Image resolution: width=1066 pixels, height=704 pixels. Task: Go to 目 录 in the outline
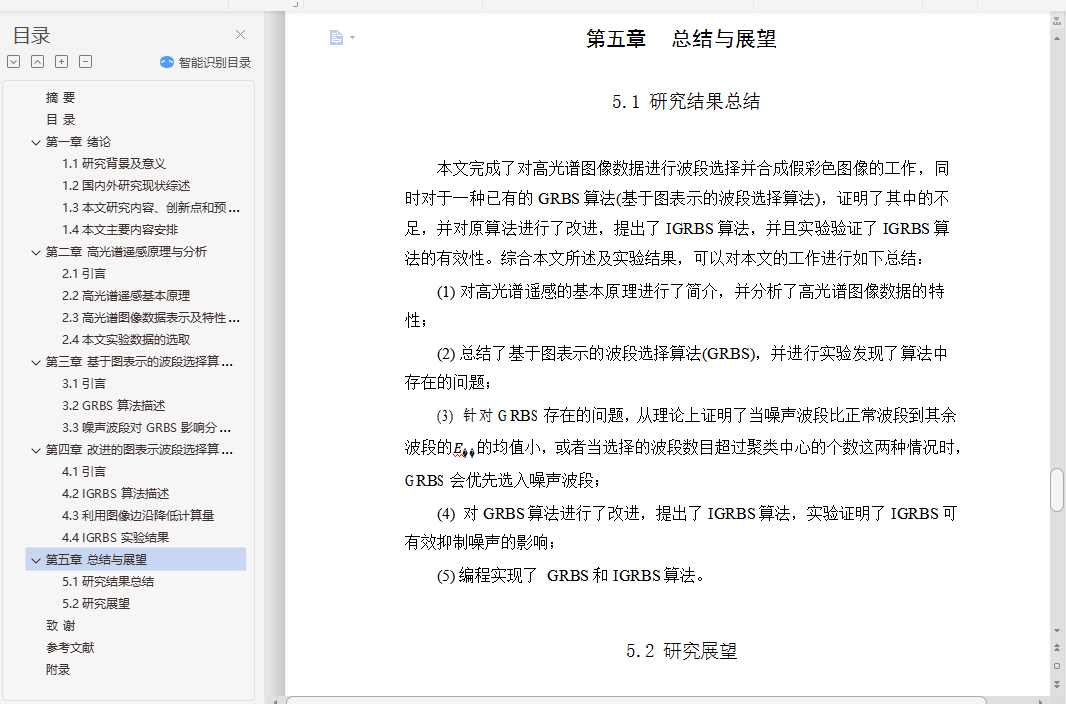tap(61, 120)
